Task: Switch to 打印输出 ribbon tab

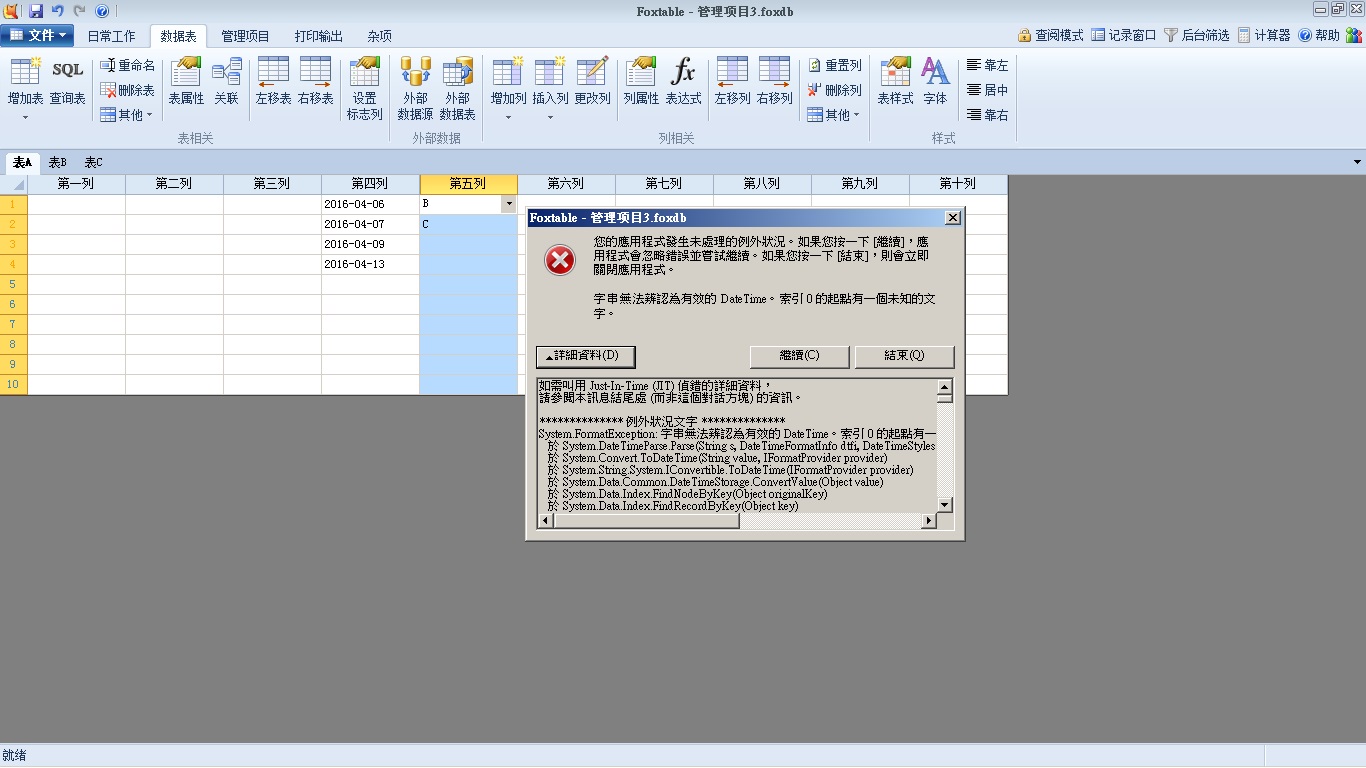Action: (x=318, y=36)
